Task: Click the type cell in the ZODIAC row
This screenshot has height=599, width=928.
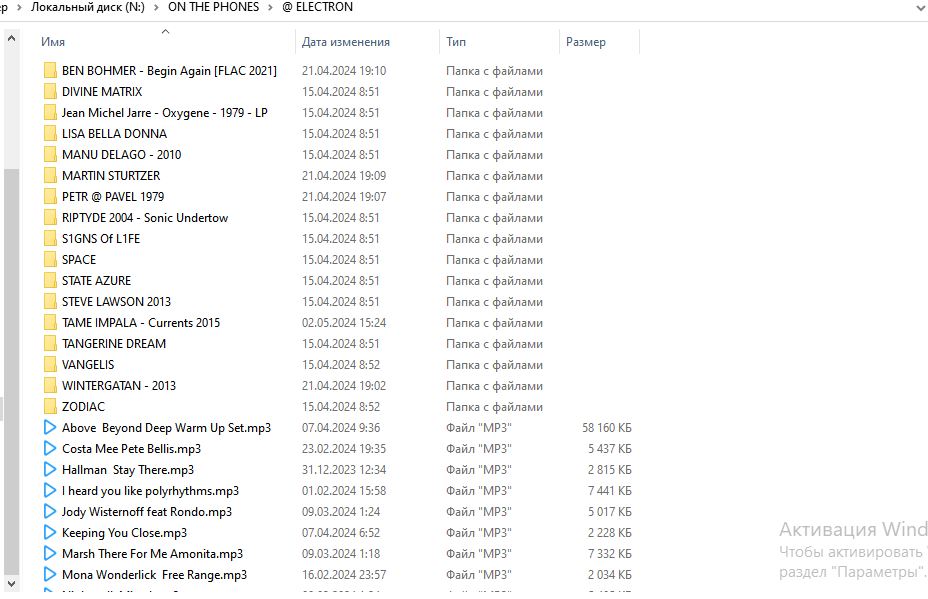Action: coord(494,407)
